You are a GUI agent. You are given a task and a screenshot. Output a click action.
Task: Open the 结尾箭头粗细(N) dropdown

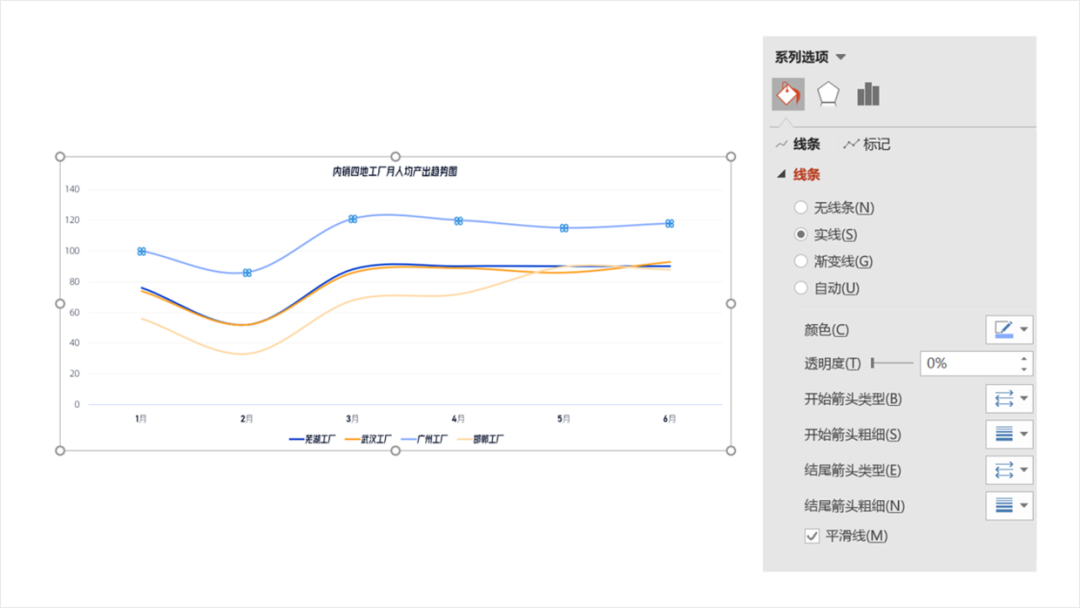click(x=1009, y=506)
